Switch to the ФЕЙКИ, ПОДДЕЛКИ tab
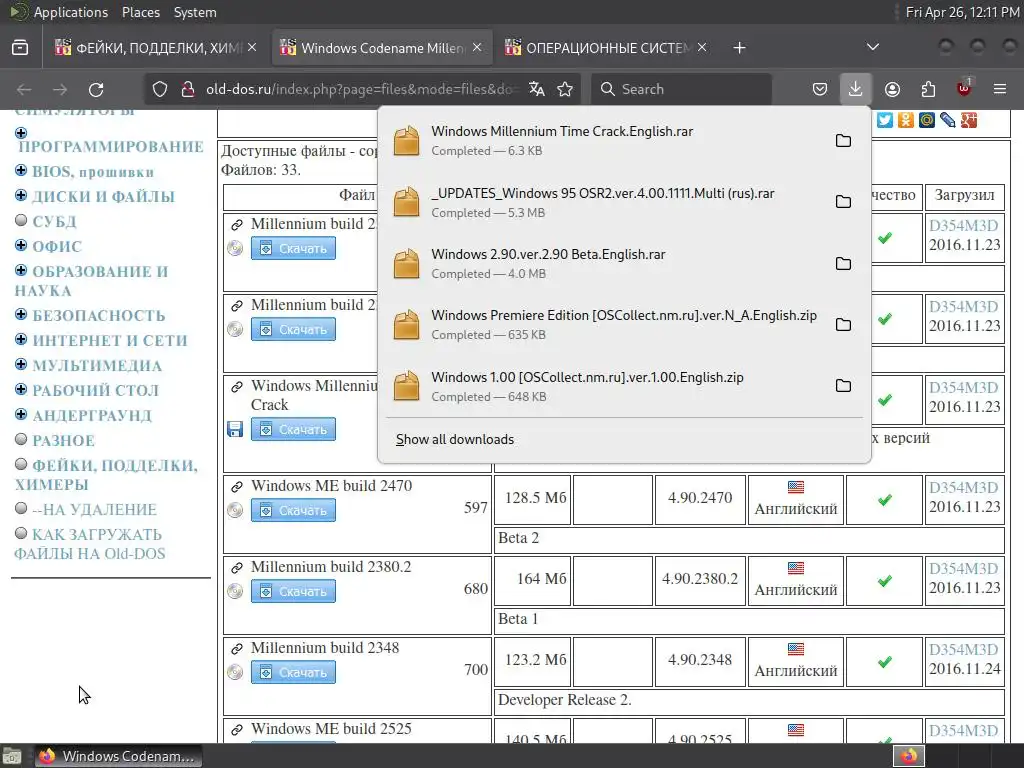The image size is (1024, 768). [150, 48]
